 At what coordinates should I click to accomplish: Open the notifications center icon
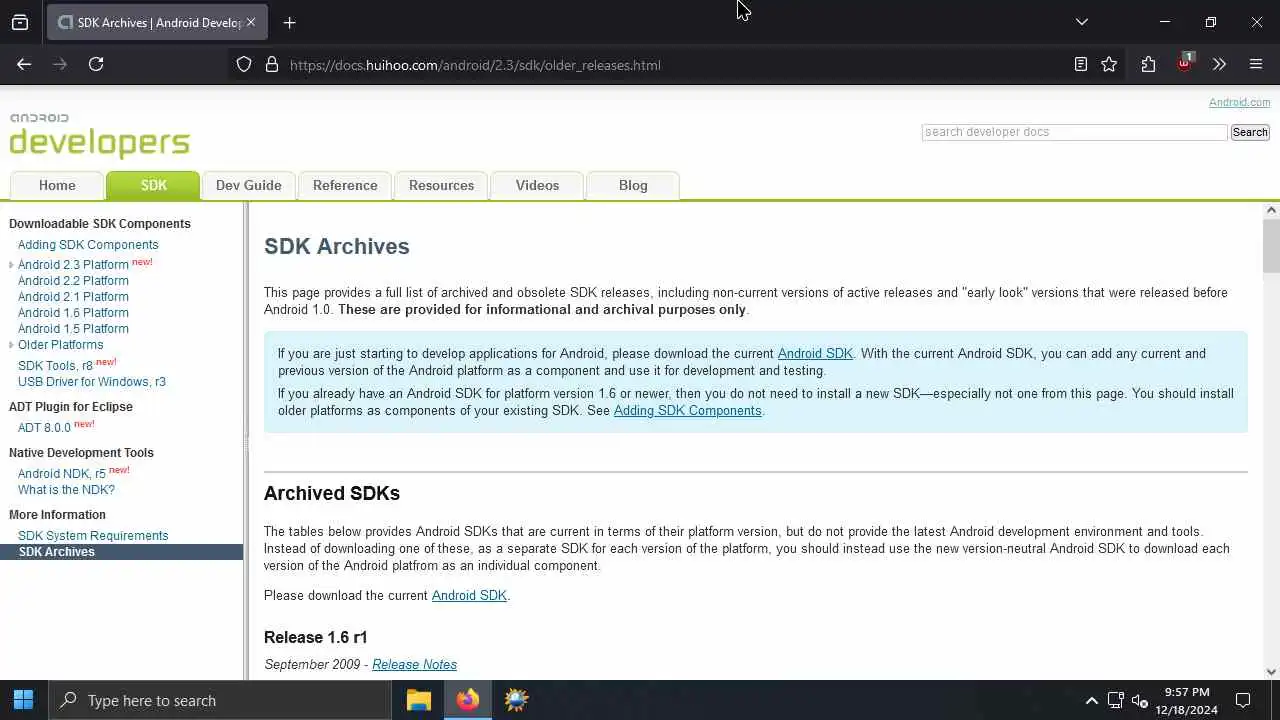pyautogui.click(x=1243, y=700)
